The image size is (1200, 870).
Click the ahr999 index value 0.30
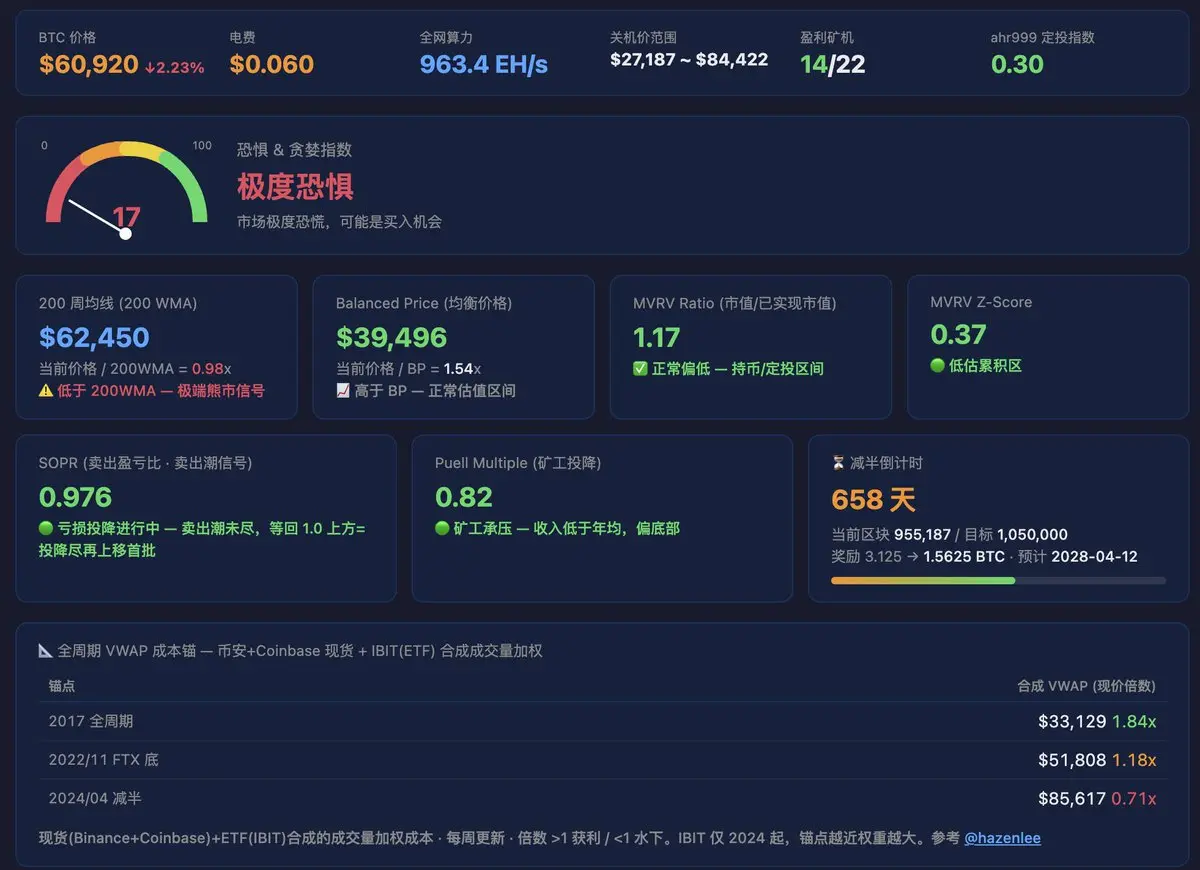pos(1017,65)
